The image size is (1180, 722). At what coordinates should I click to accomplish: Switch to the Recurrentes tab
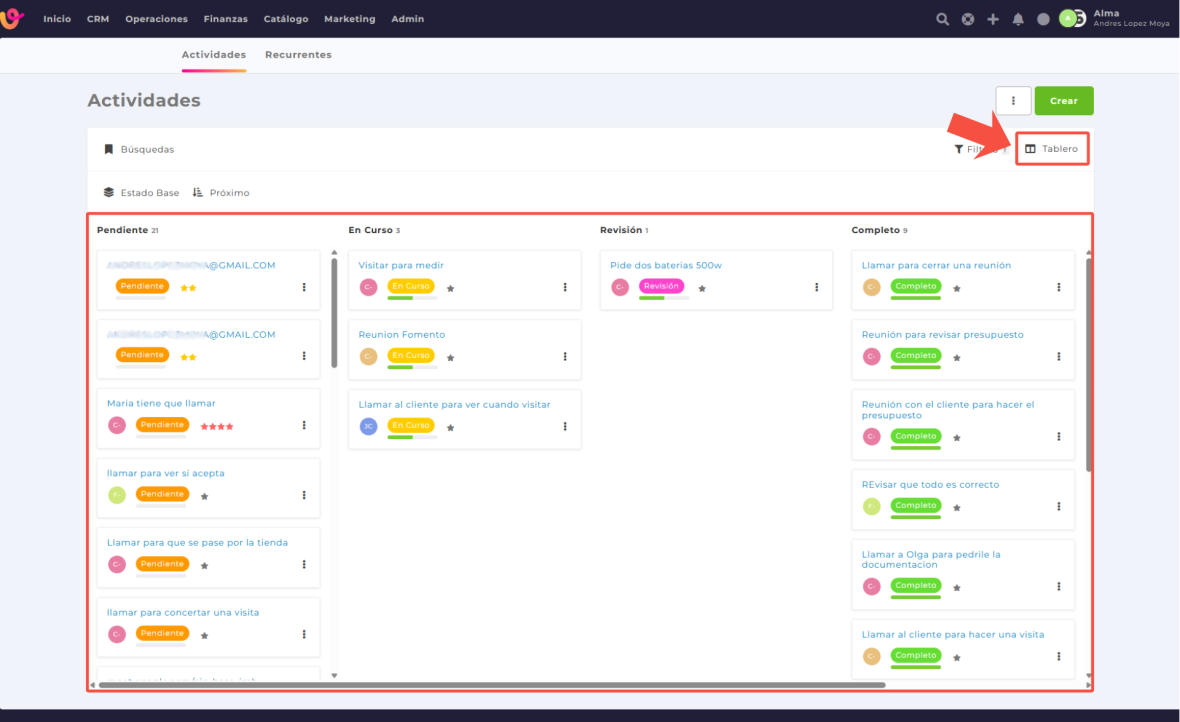pos(298,55)
